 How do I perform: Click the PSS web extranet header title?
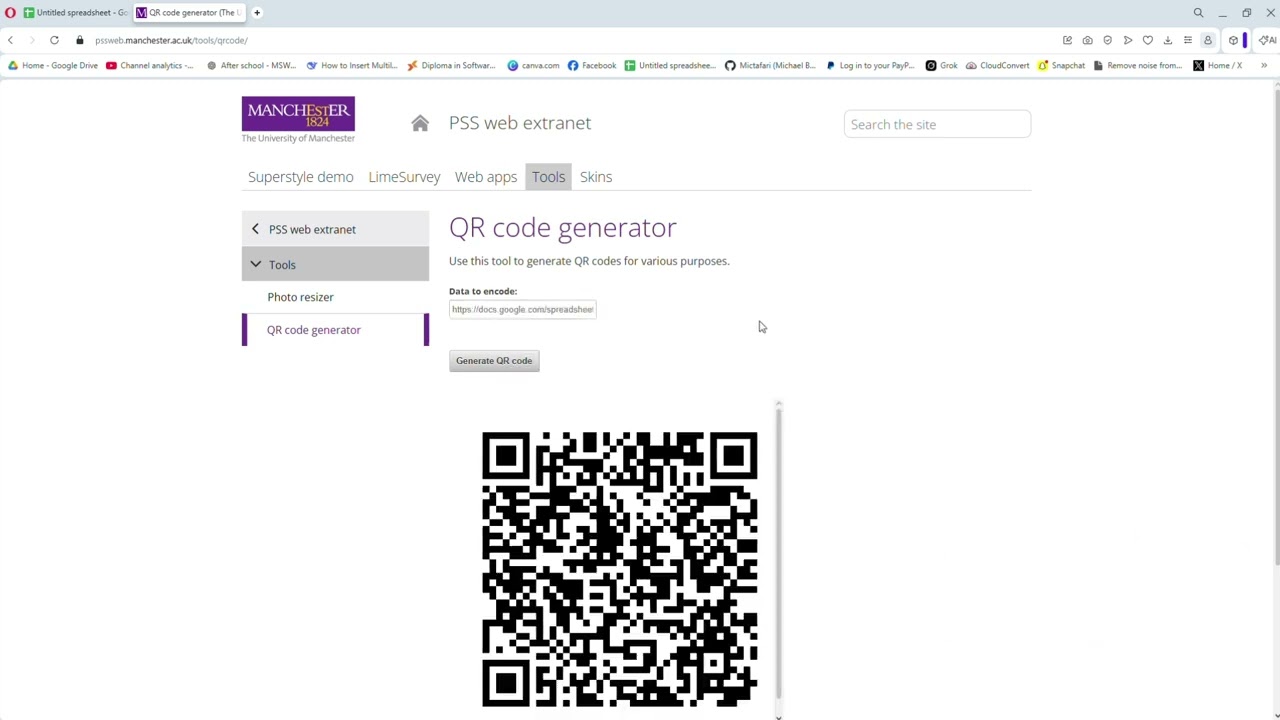(x=520, y=123)
